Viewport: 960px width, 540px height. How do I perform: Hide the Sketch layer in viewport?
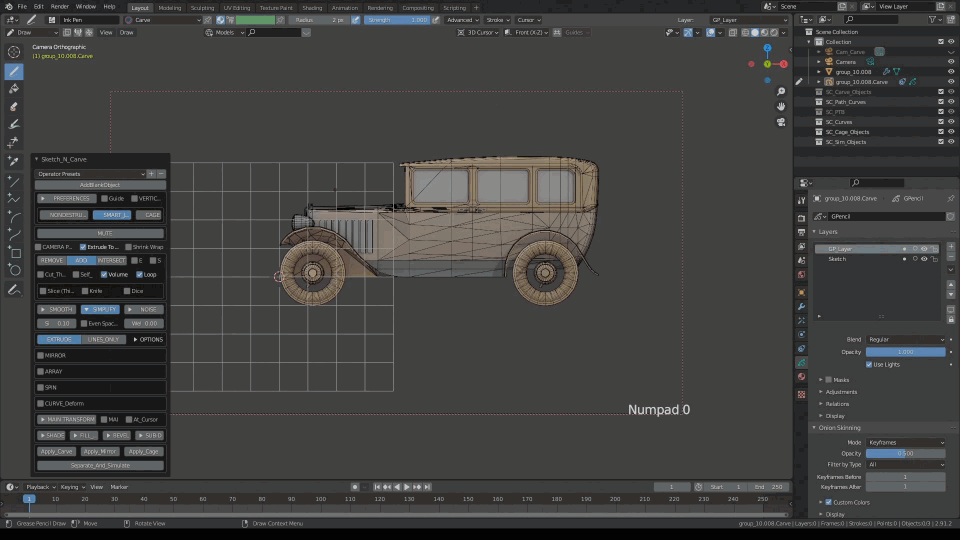tap(924, 259)
